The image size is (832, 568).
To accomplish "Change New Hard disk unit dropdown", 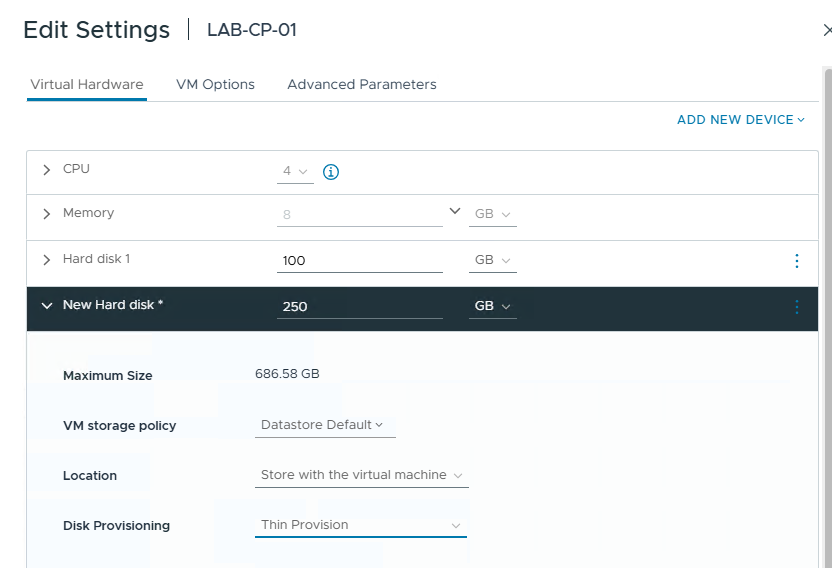I will [492, 306].
